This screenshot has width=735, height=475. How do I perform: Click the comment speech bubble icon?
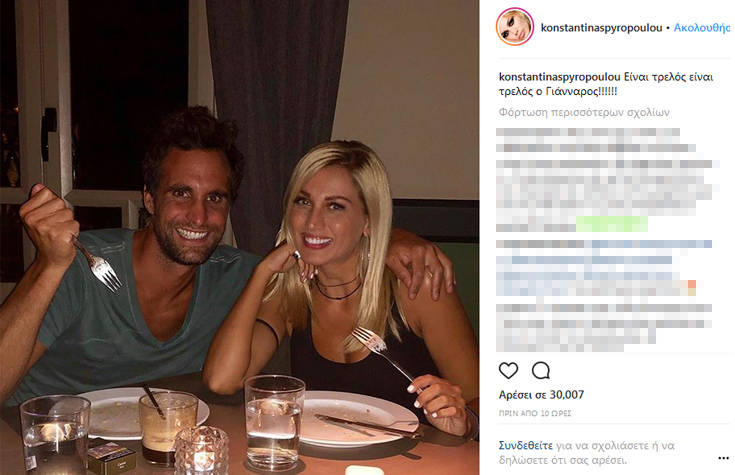pyautogui.click(x=541, y=370)
